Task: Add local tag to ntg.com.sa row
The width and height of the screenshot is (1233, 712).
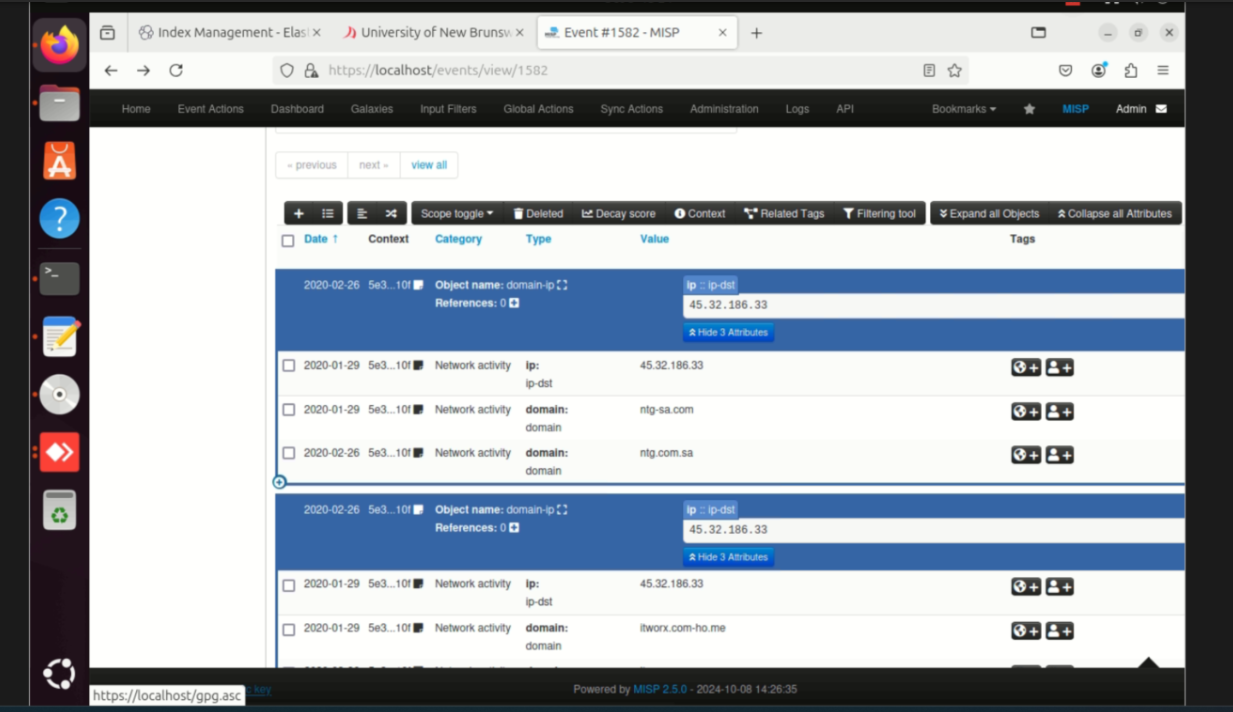Action: click(x=1059, y=455)
